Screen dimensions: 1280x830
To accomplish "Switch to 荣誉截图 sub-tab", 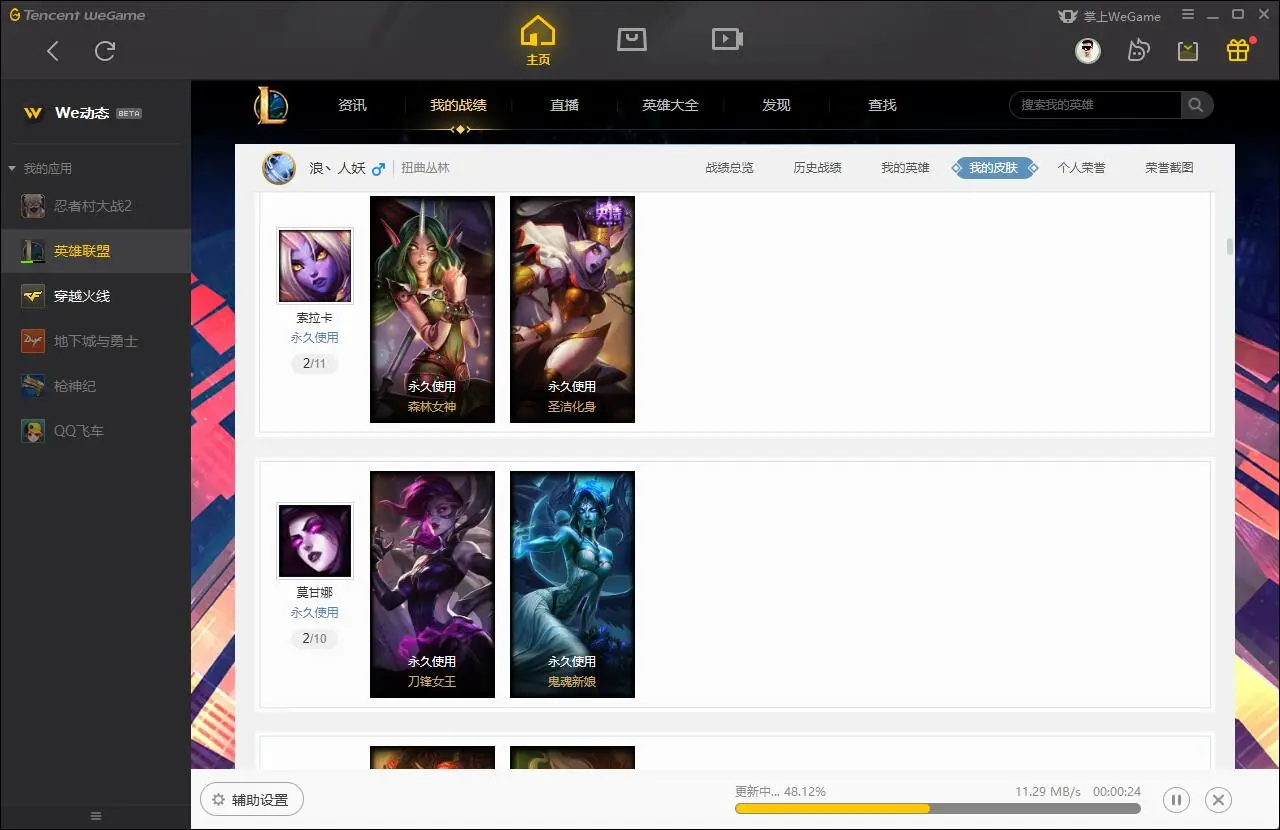I will point(1169,168).
